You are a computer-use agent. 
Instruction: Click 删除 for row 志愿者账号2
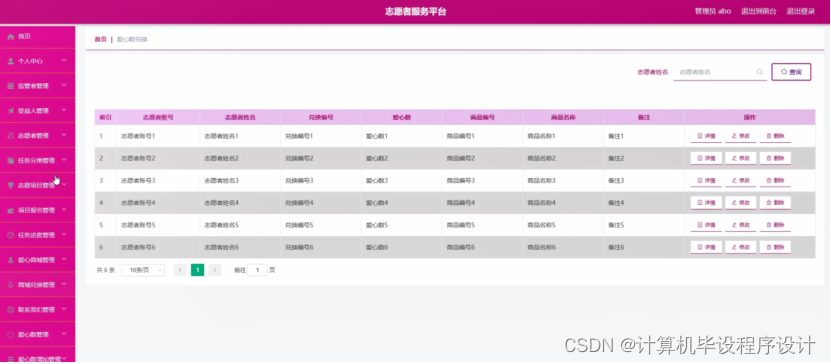coord(775,158)
